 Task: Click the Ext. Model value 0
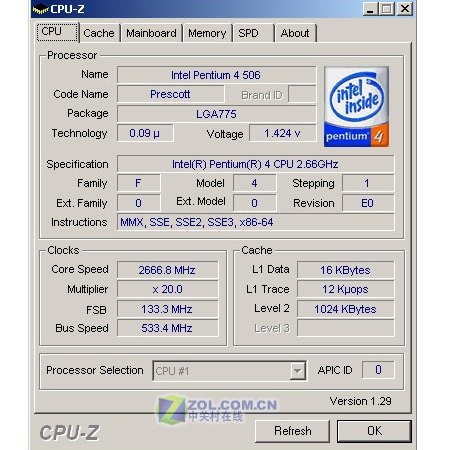coord(255,203)
